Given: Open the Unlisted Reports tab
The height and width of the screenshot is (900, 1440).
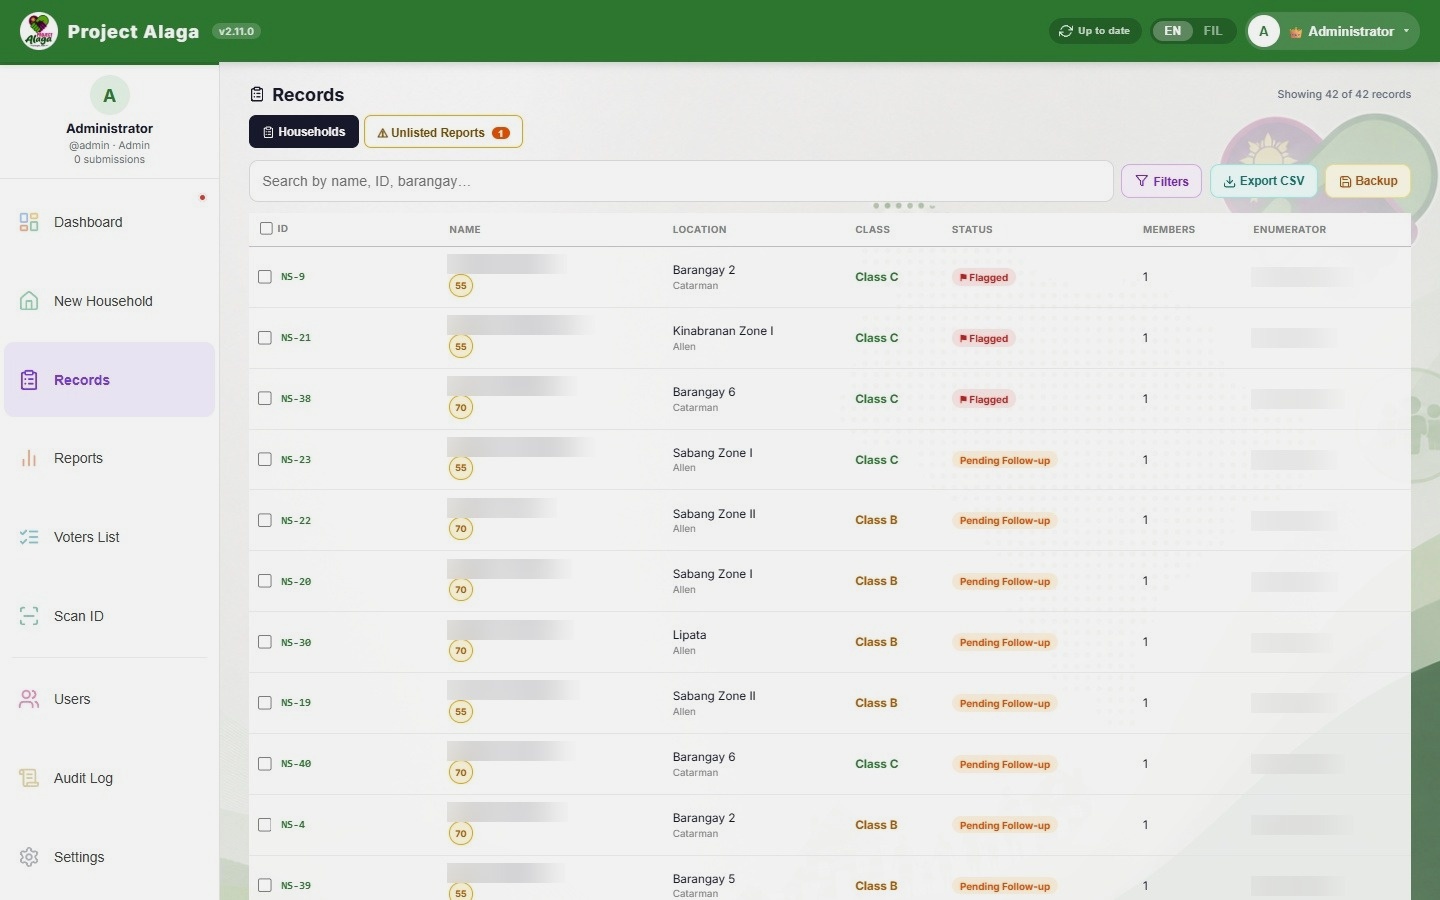Looking at the screenshot, I should [x=443, y=132].
